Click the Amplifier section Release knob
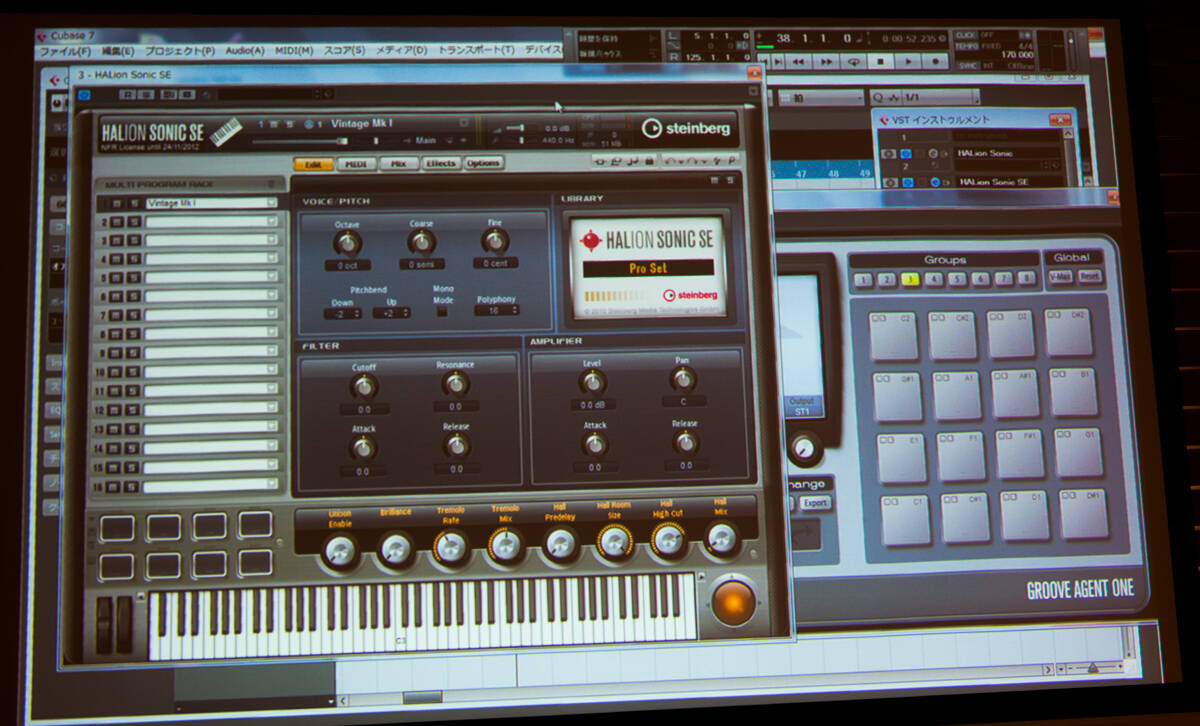1200x726 pixels. click(685, 442)
